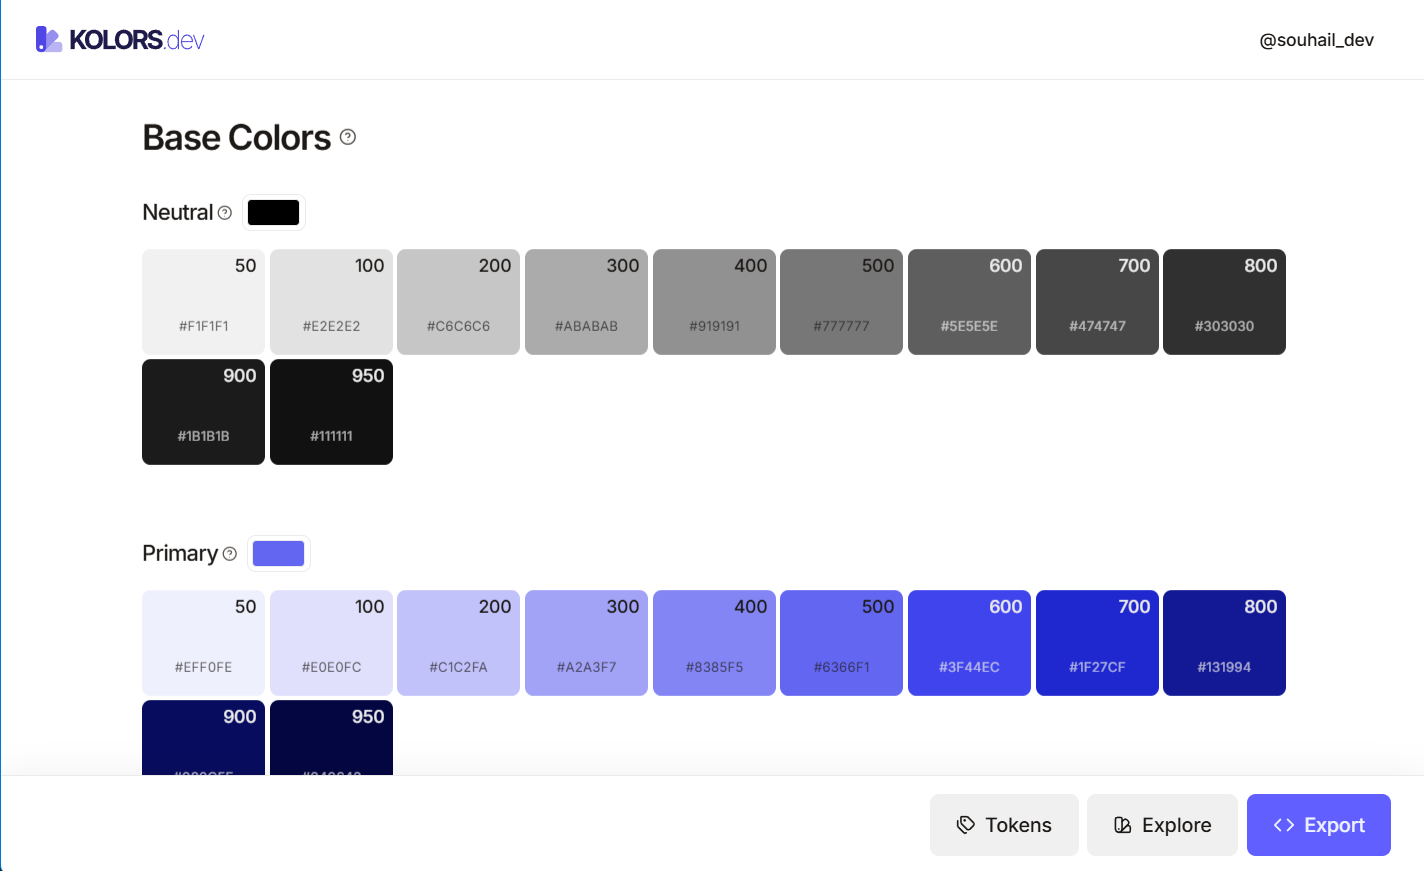Click the code brackets icon on the Export button
The image size is (1424, 871).
(1283, 824)
